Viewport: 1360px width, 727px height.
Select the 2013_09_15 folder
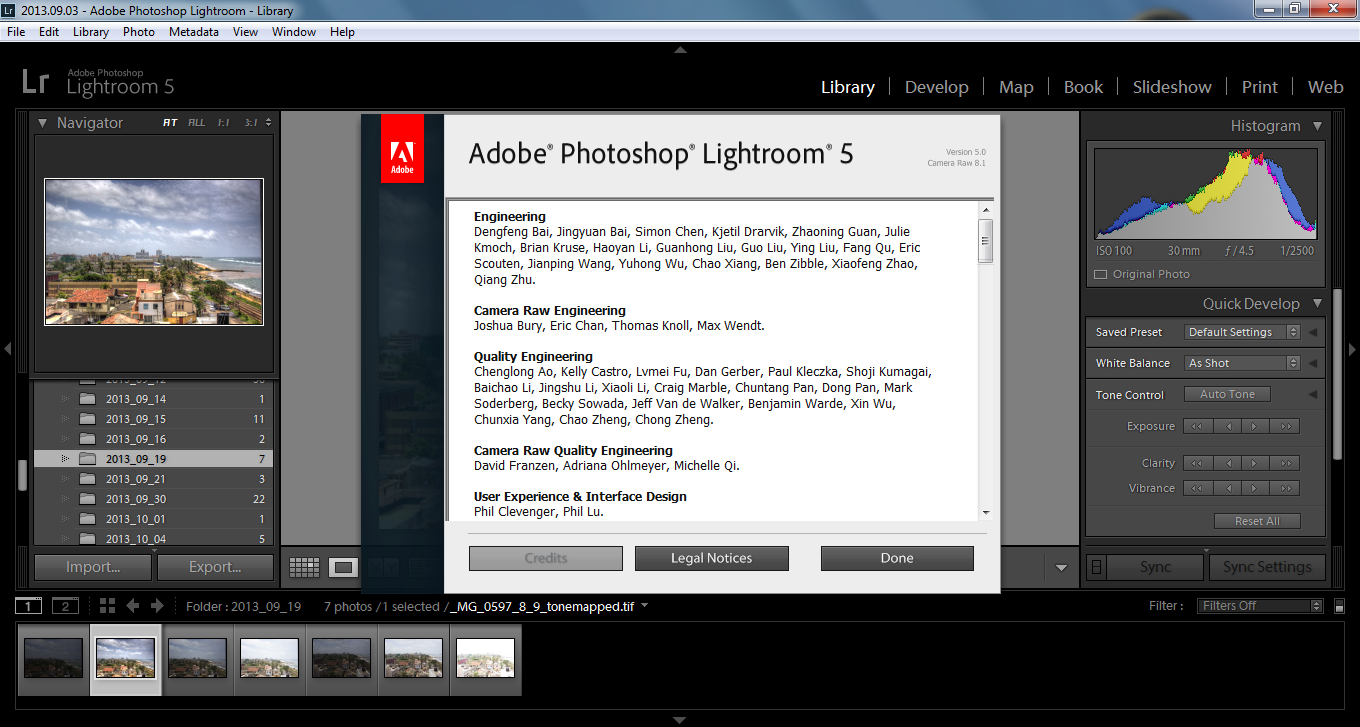click(153, 419)
